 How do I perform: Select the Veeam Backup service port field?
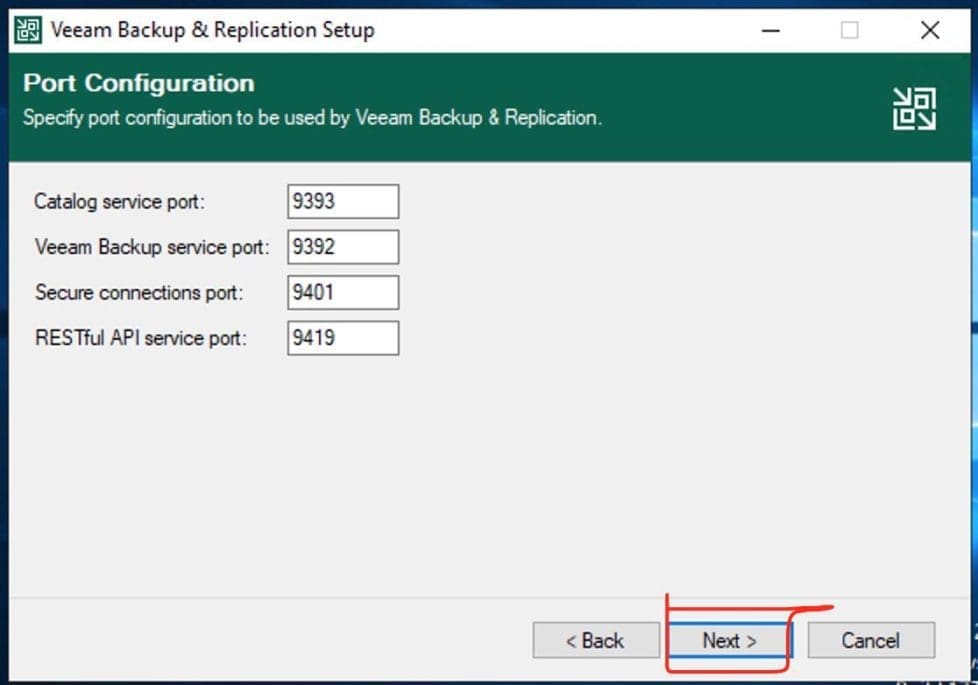343,247
